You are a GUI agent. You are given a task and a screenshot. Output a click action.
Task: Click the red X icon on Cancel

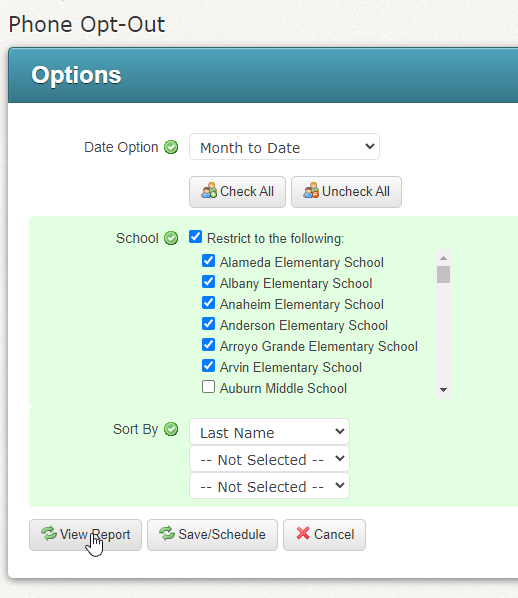click(x=303, y=534)
